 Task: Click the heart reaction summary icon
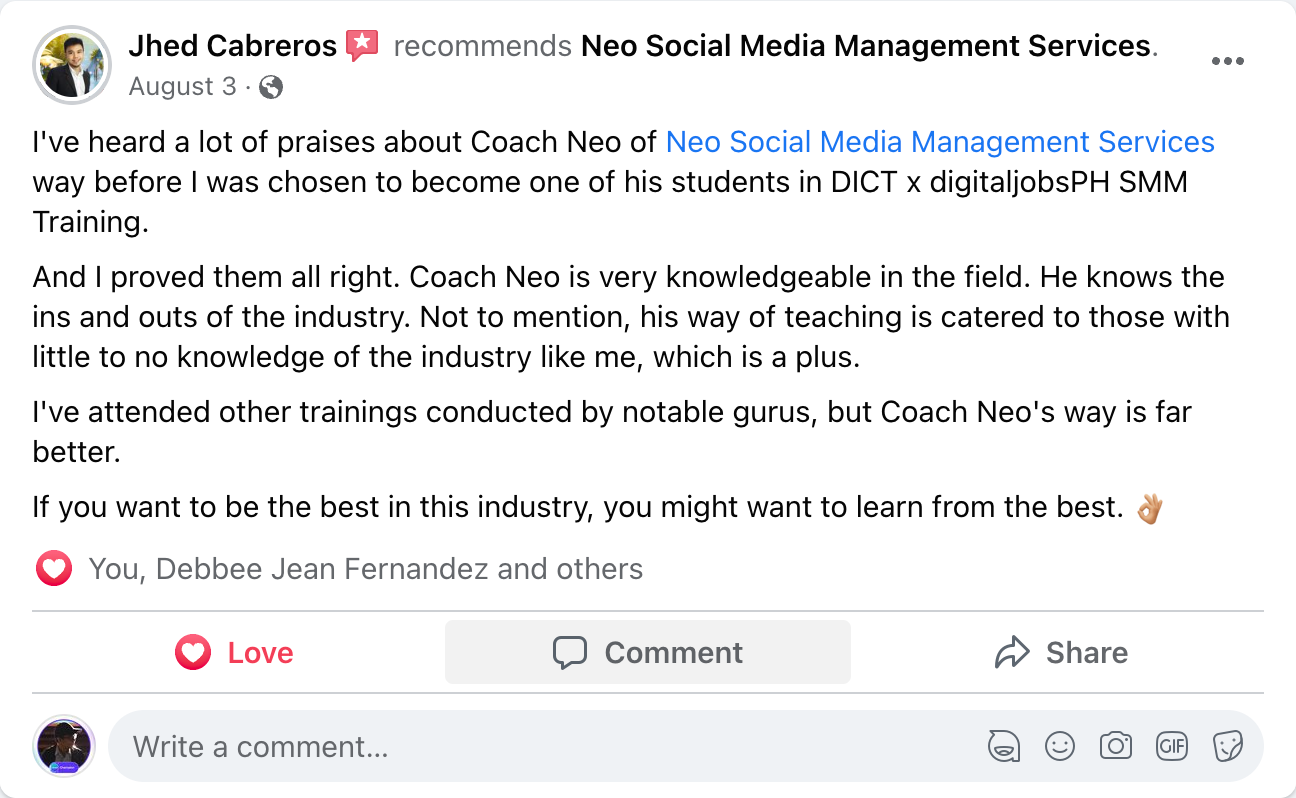54,570
